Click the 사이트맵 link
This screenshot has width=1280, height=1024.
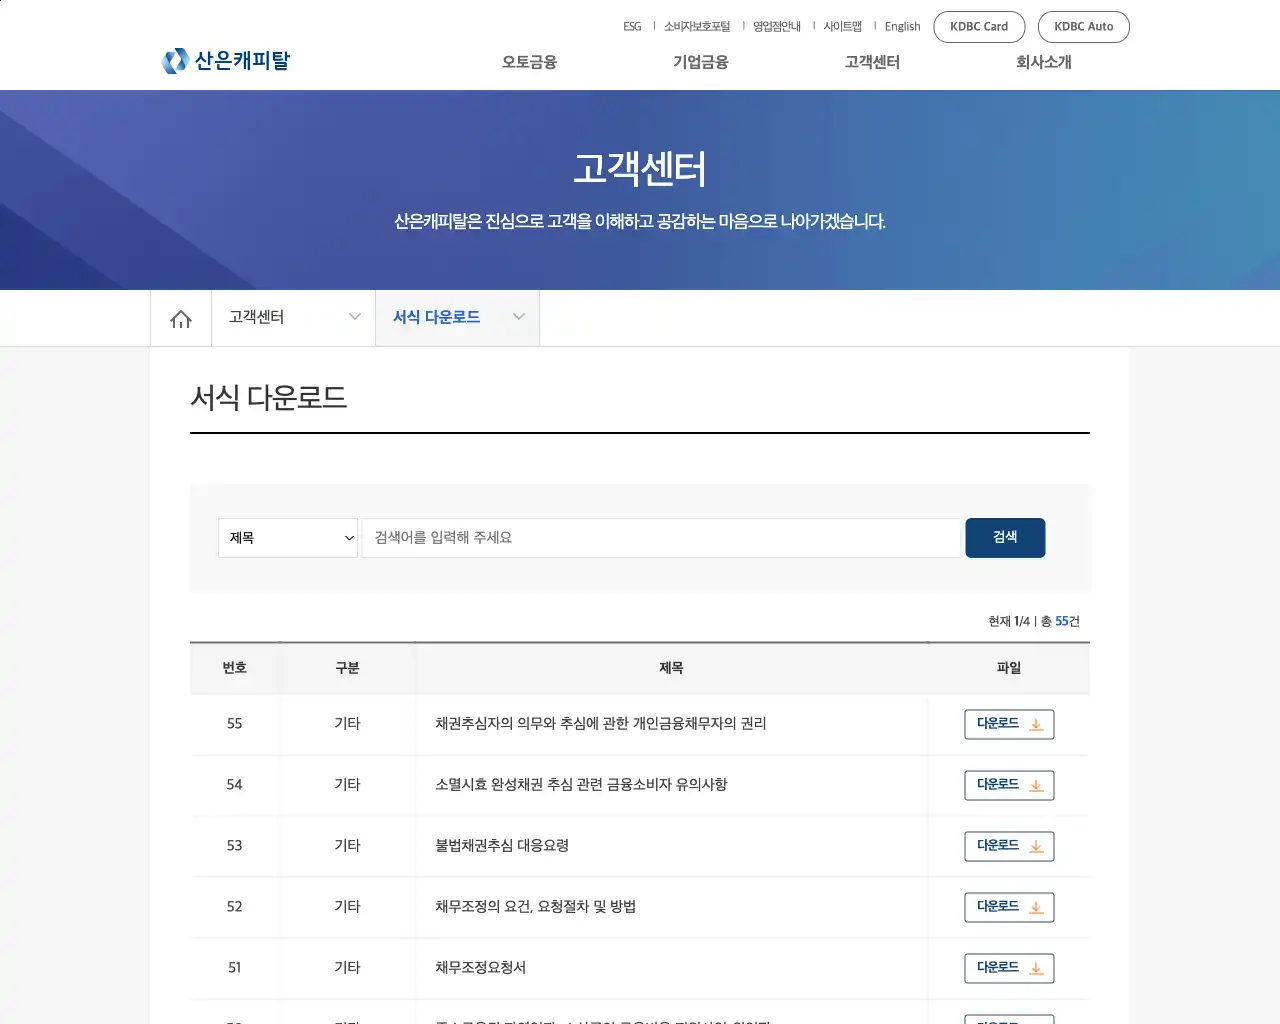click(x=842, y=26)
